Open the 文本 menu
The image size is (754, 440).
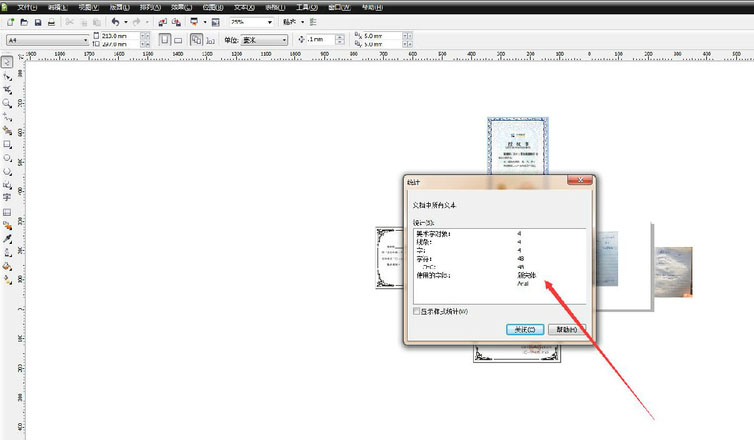pos(243,7)
